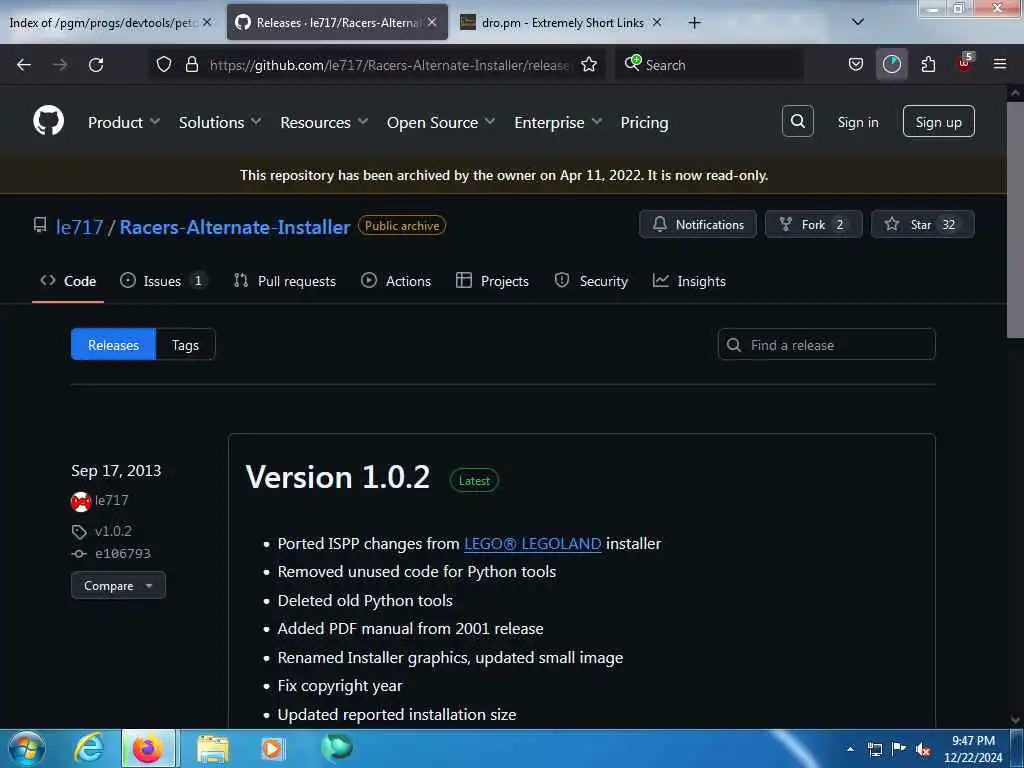Open the Version 1.0.2 release title

(x=338, y=477)
